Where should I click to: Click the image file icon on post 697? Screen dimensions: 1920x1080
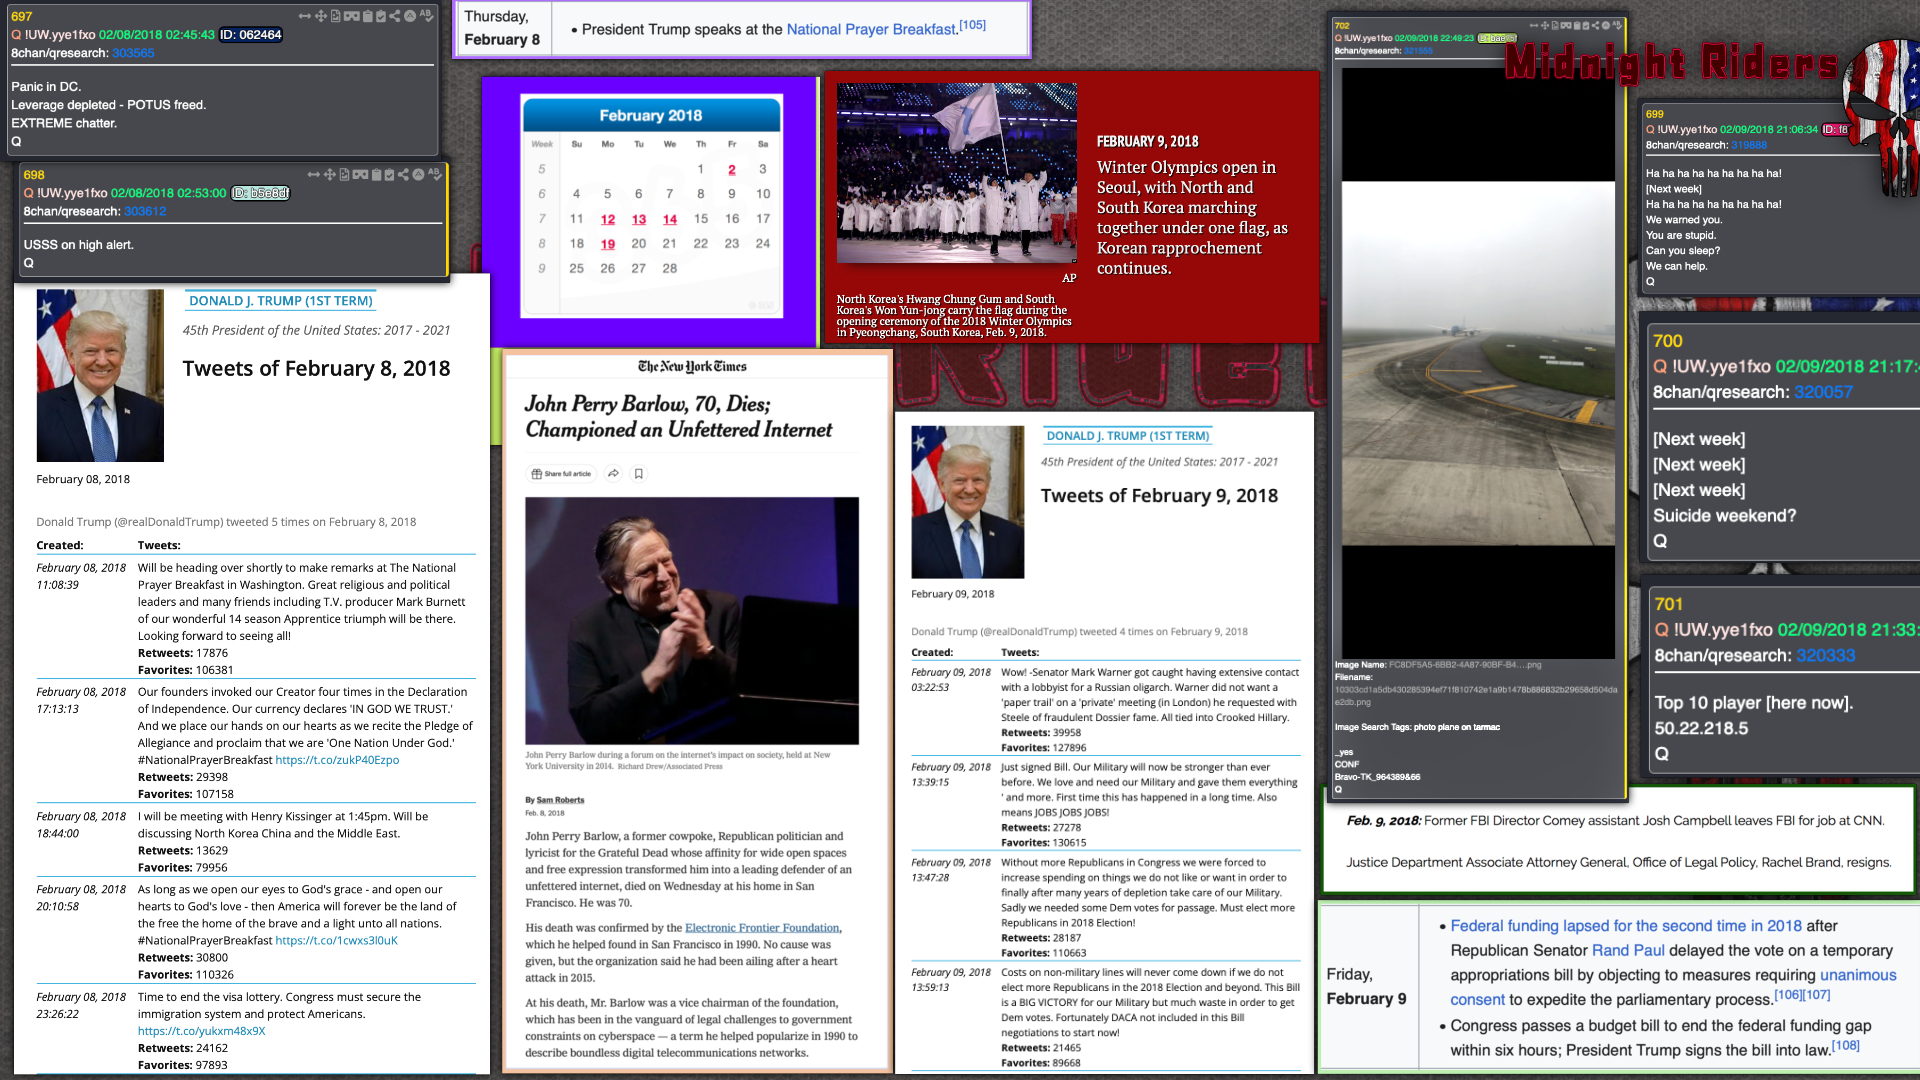(336, 16)
